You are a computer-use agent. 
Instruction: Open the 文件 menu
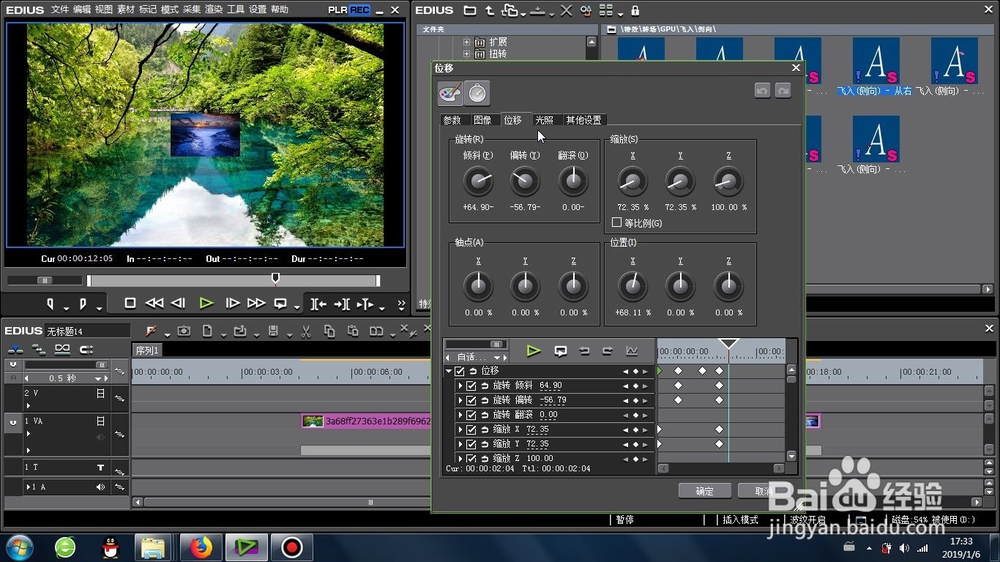click(59, 10)
